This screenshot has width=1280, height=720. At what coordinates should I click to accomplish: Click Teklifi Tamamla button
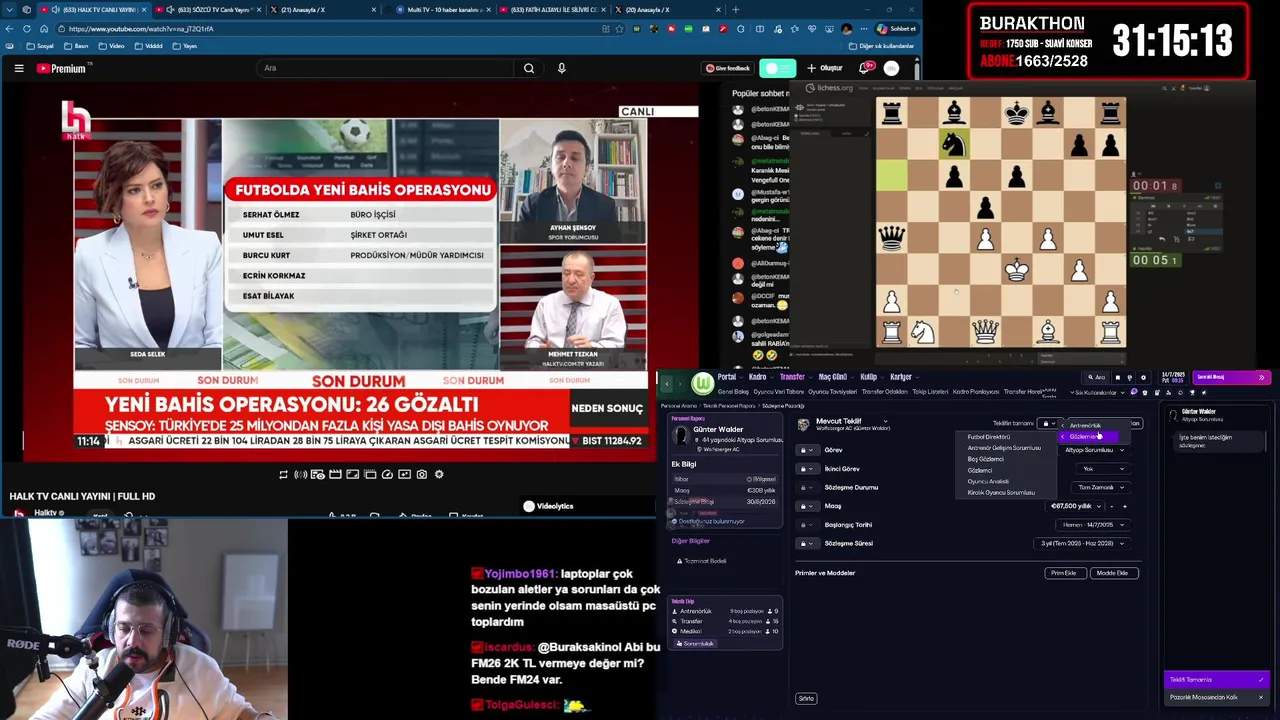(1217, 680)
